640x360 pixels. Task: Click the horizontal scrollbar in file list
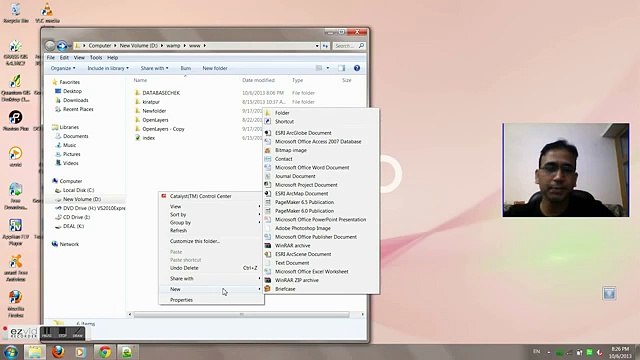242,314
